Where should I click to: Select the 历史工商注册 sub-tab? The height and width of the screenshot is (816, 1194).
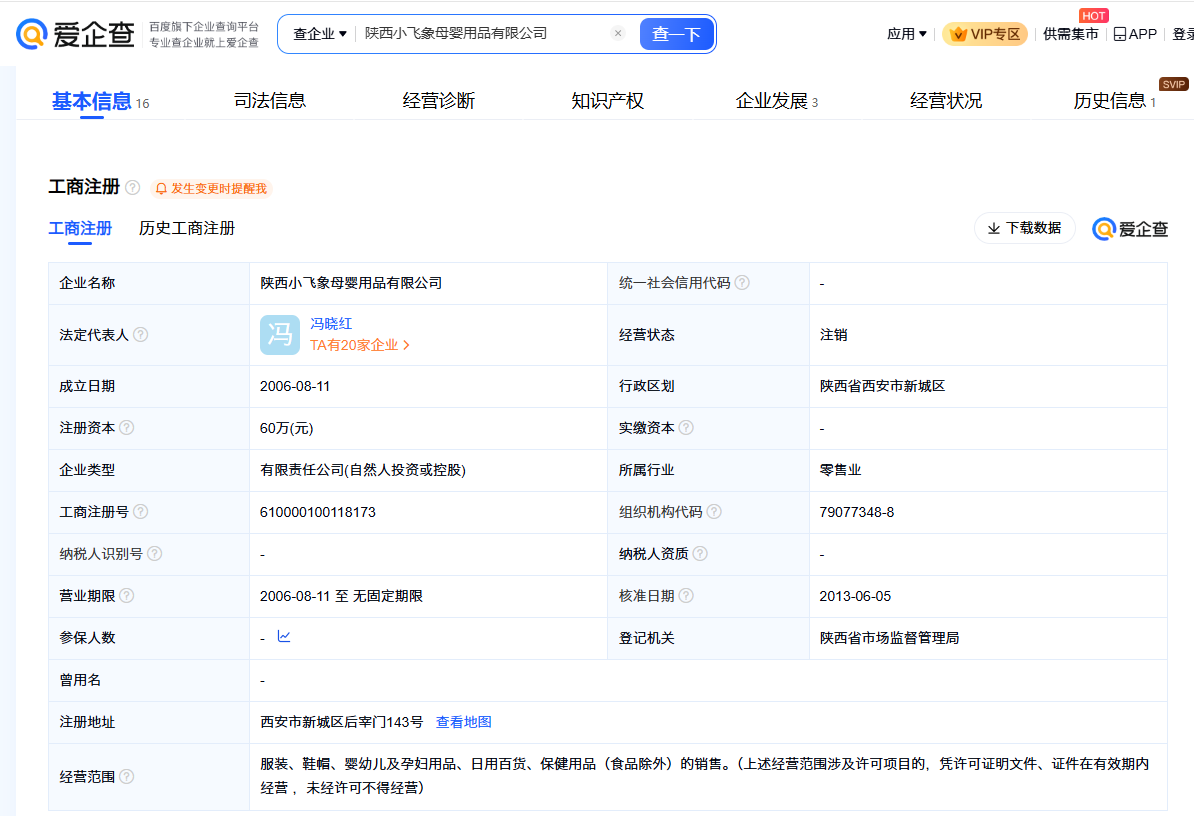(x=187, y=229)
